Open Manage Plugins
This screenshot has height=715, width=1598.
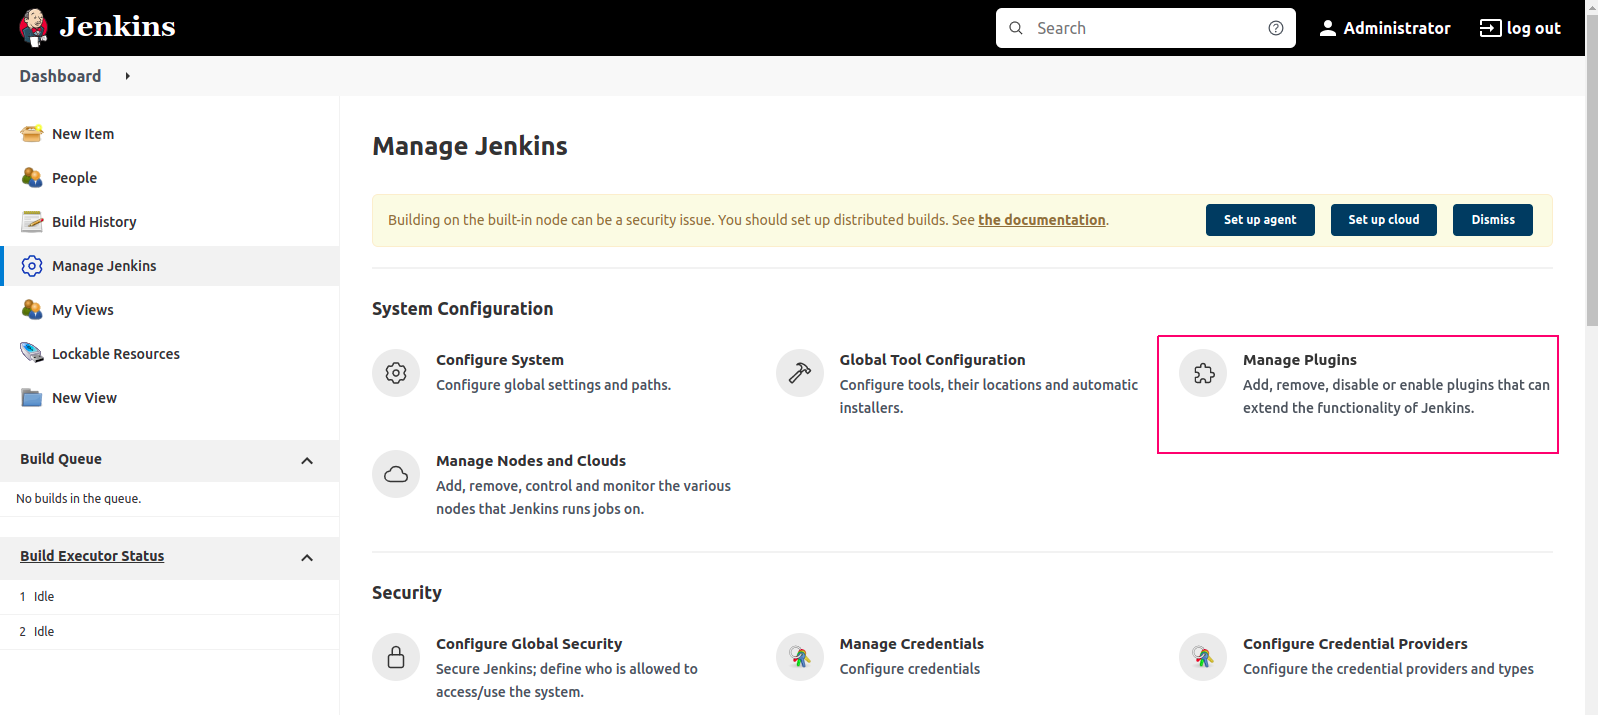[1300, 360]
